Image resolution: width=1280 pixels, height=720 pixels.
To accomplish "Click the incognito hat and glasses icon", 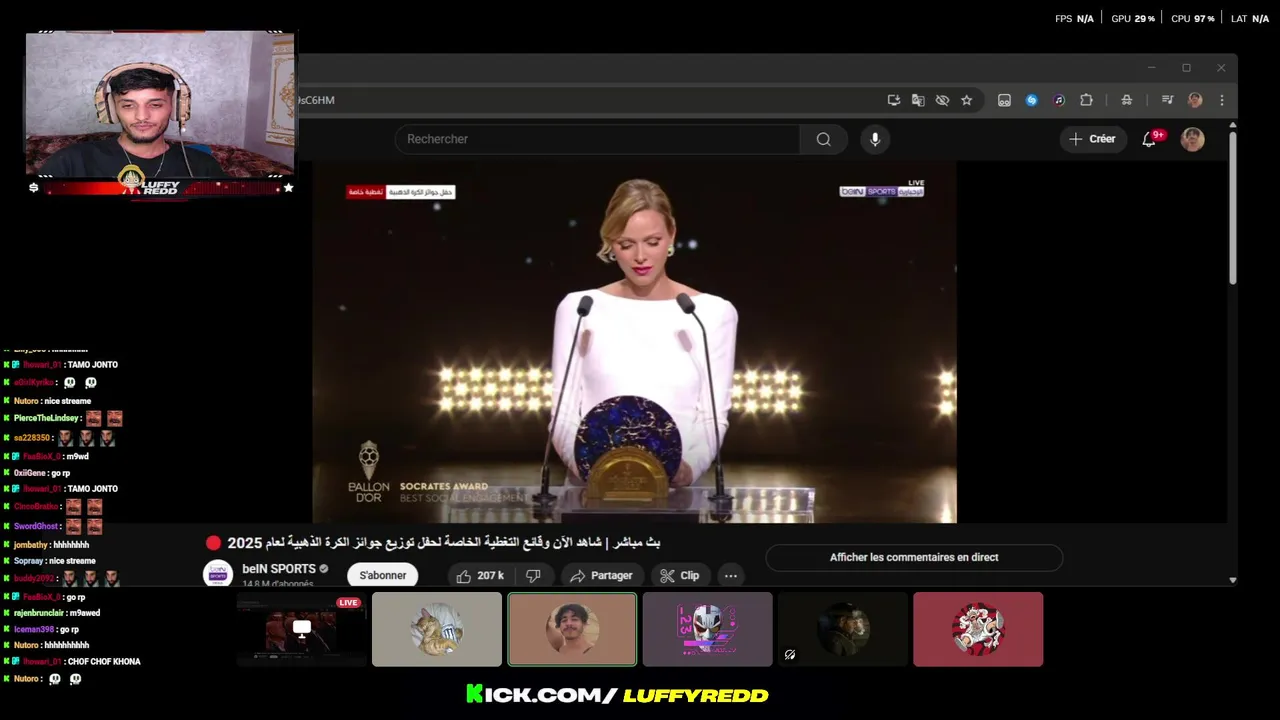I will pyautogui.click(x=1126, y=100).
